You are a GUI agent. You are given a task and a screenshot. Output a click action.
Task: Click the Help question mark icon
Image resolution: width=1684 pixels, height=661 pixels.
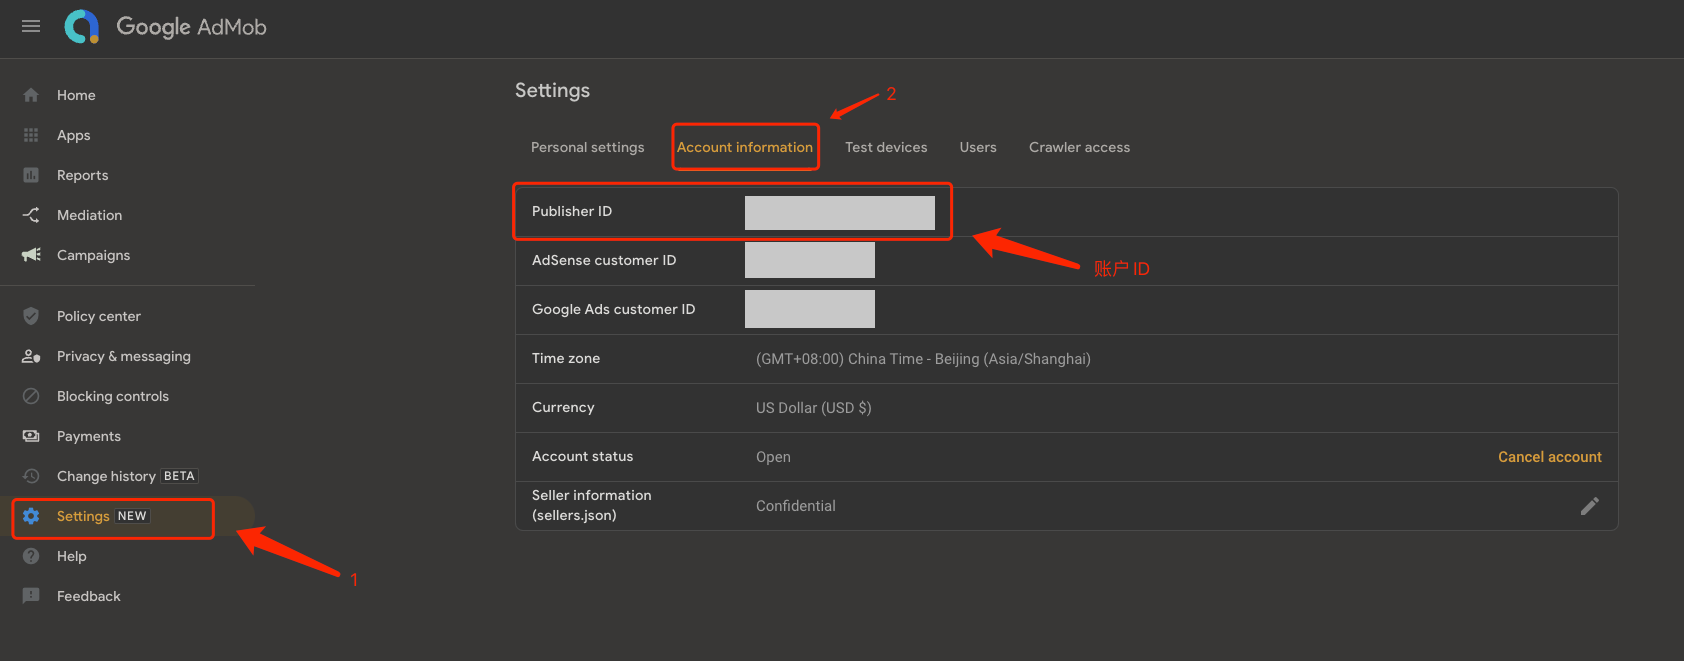click(x=31, y=556)
